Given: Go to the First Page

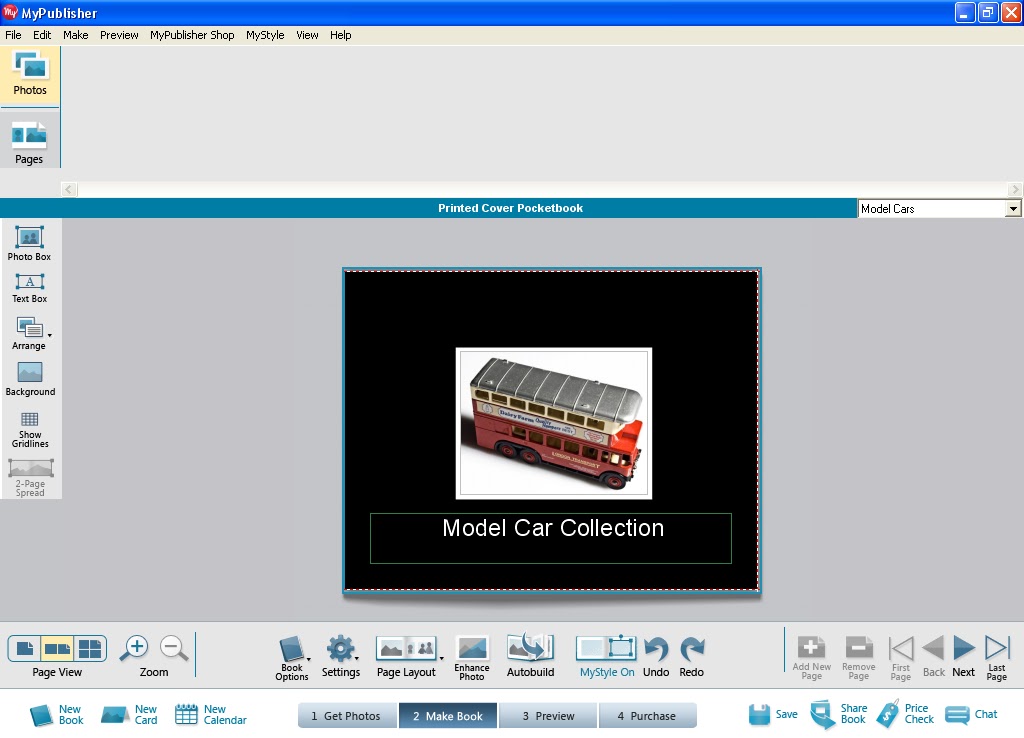Looking at the screenshot, I should (x=901, y=658).
